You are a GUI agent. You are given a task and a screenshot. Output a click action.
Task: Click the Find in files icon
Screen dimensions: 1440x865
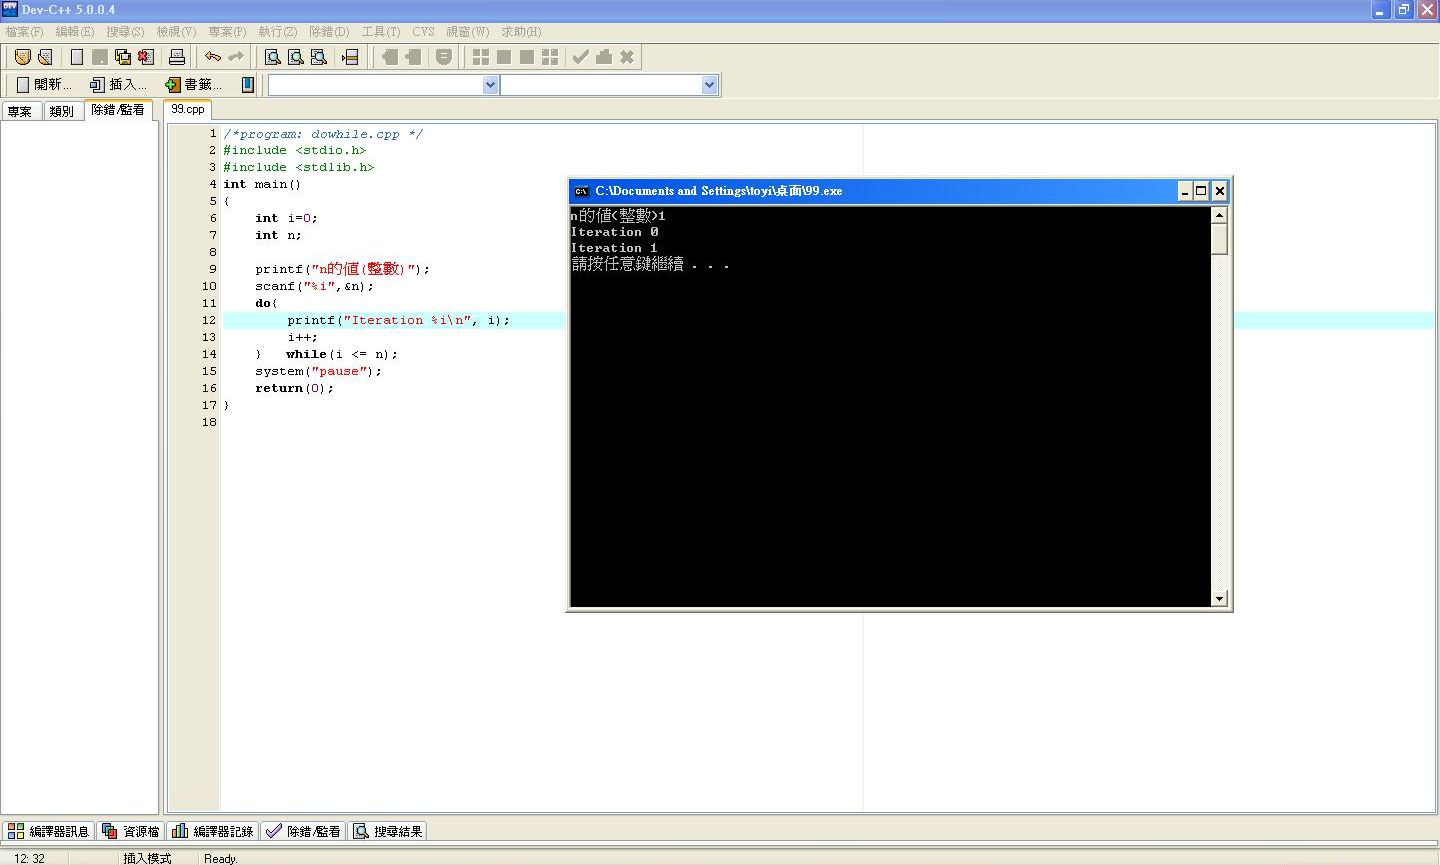coord(319,57)
